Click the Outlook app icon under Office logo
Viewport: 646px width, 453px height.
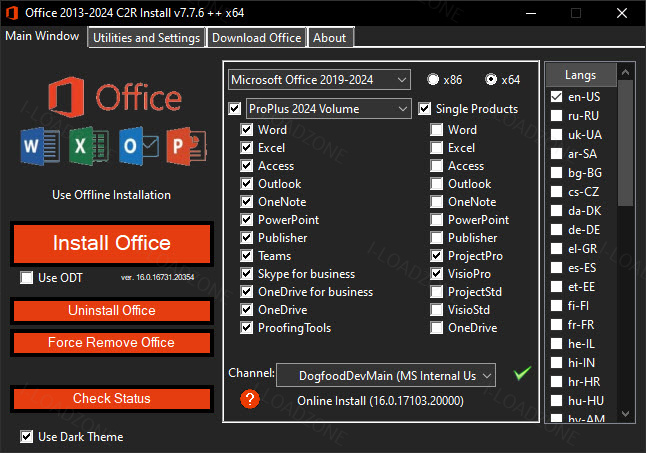click(138, 146)
